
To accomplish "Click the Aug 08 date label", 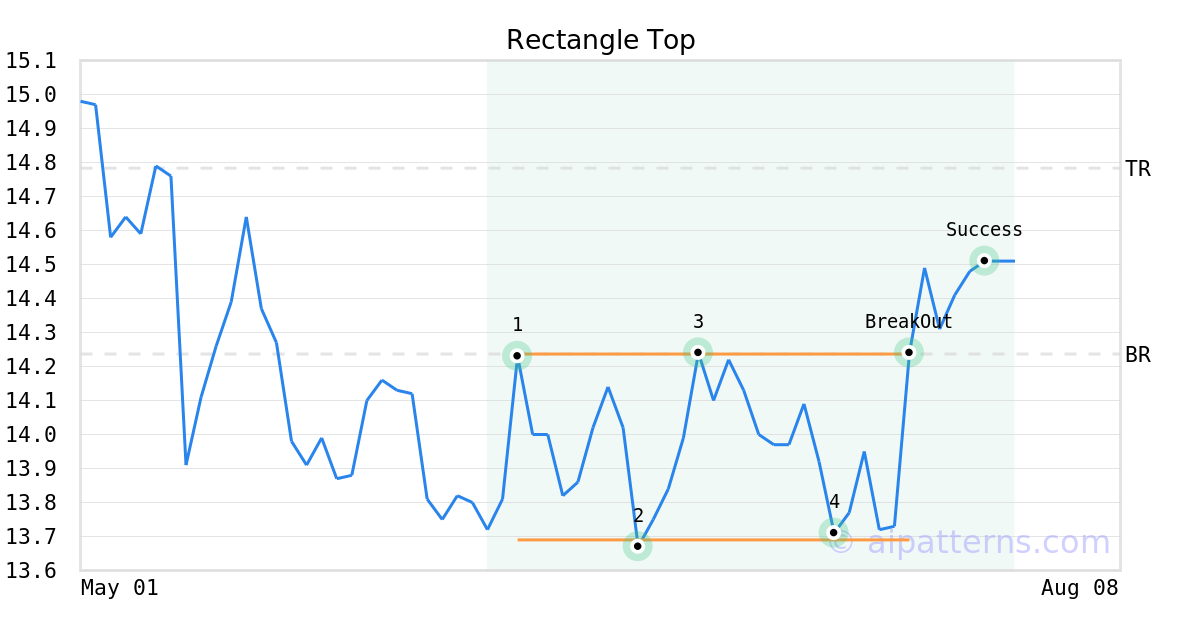I will pos(1079,588).
